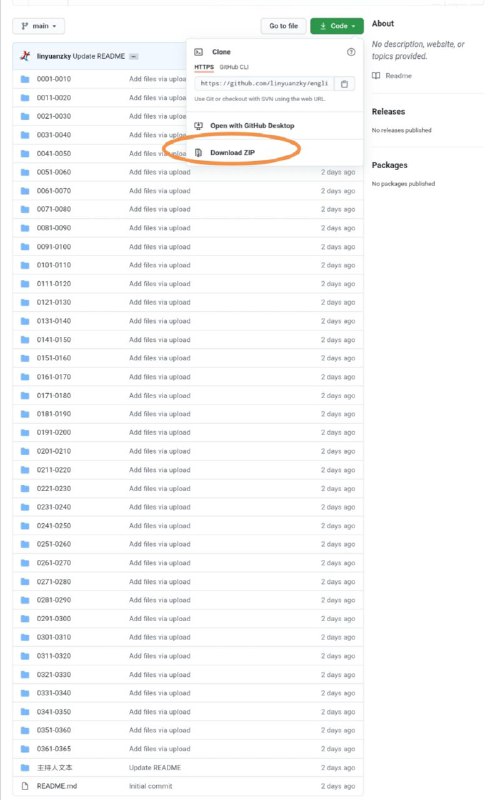This screenshot has height=800, width=495.
Task: Click folder icon of 0191-0200
Action: tap(24, 433)
